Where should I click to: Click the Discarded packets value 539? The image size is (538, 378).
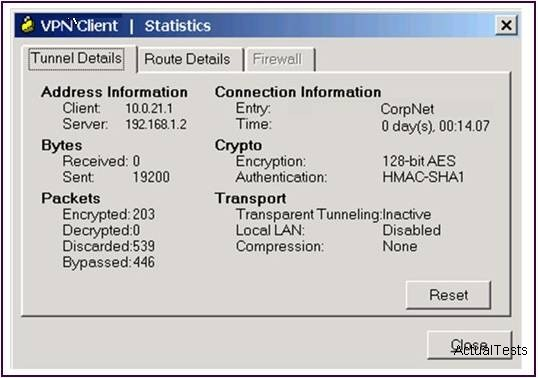(x=144, y=246)
